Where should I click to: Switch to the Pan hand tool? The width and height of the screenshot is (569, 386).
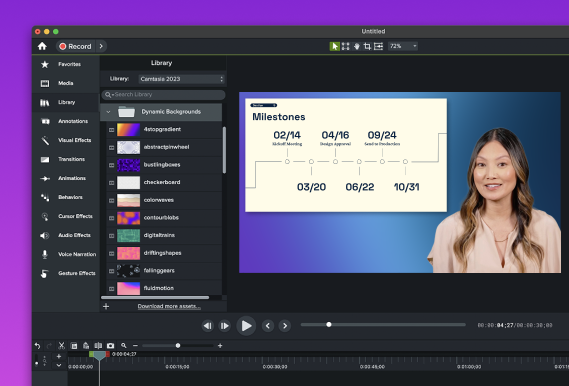(x=357, y=46)
